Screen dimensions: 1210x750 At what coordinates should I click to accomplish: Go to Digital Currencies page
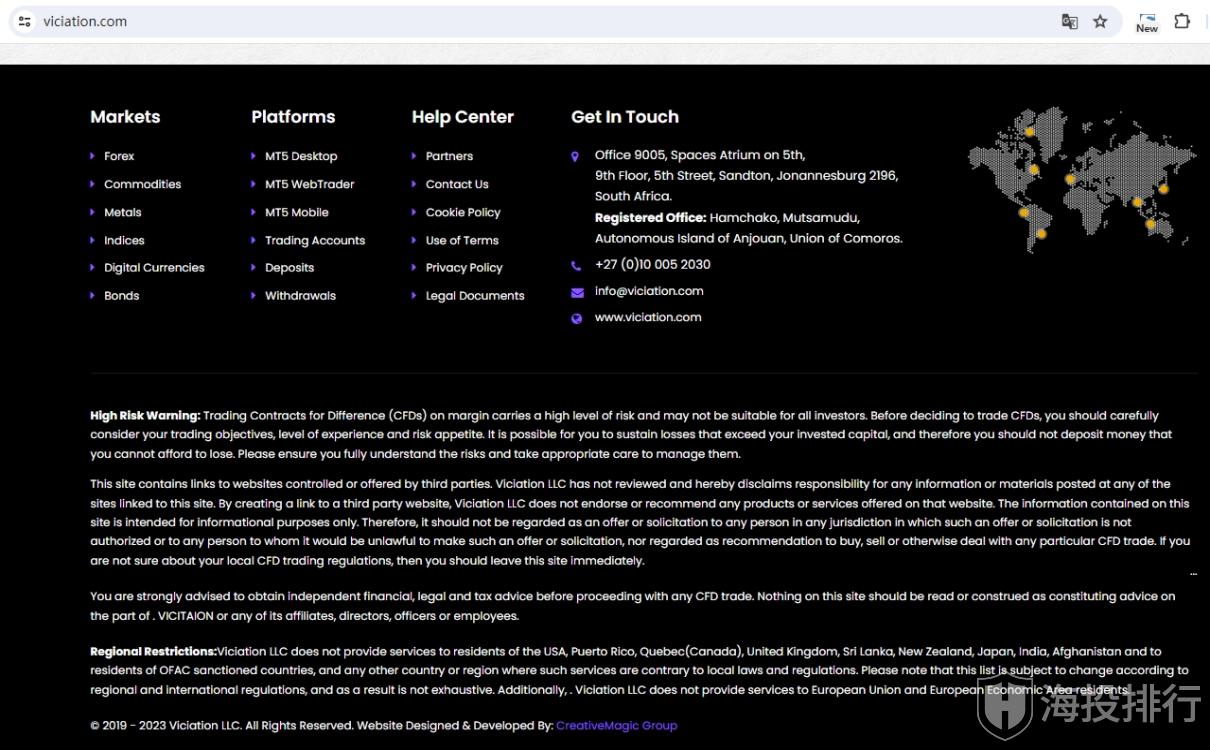pos(154,268)
